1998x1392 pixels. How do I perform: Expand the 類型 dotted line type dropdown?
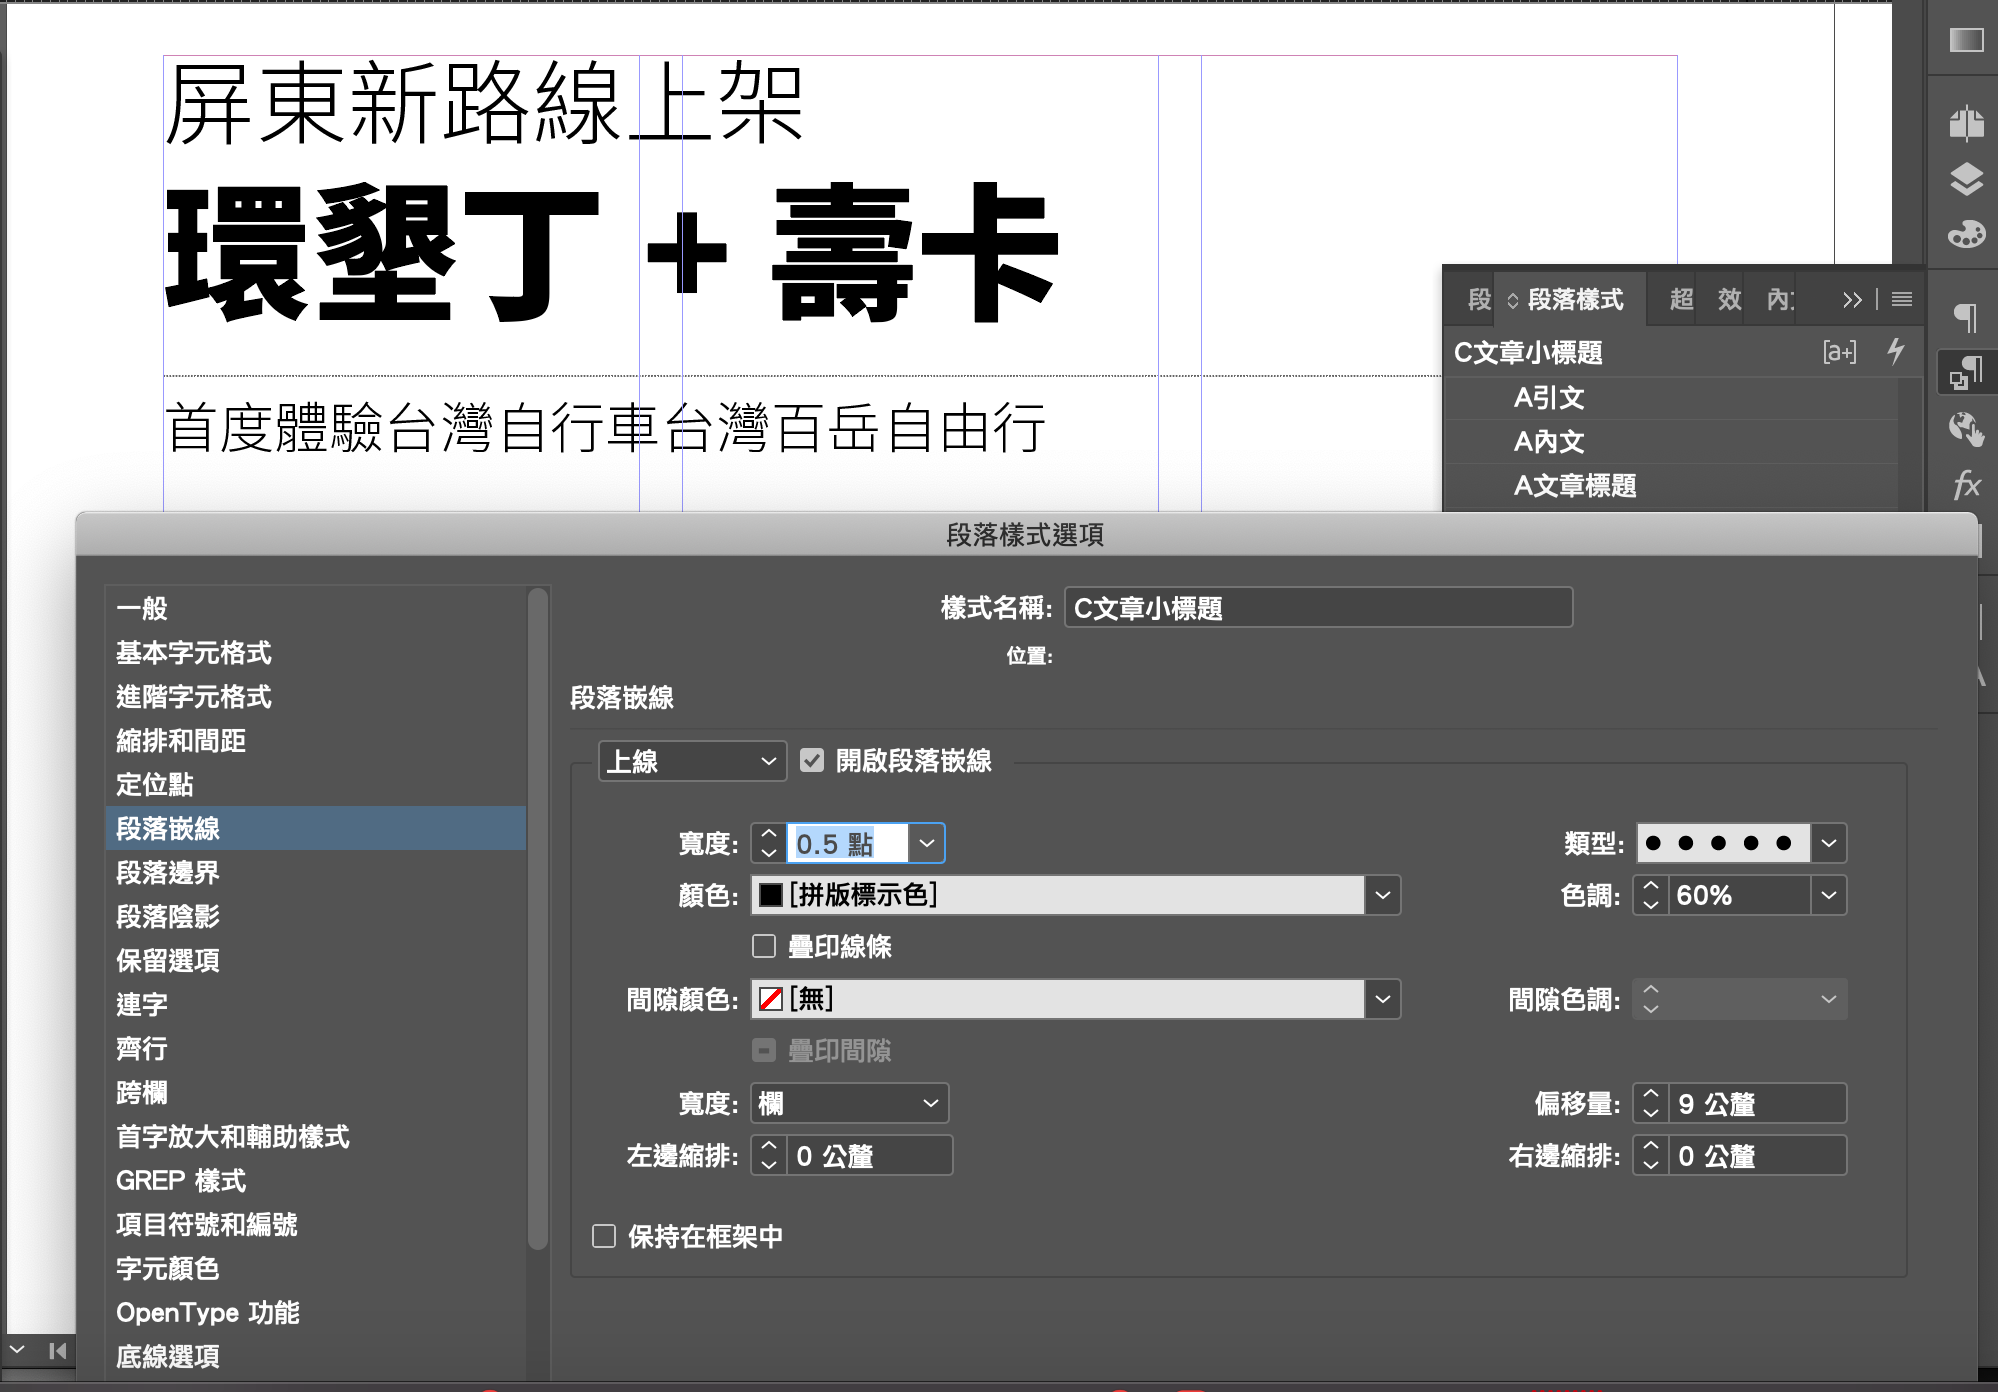[x=1829, y=843]
